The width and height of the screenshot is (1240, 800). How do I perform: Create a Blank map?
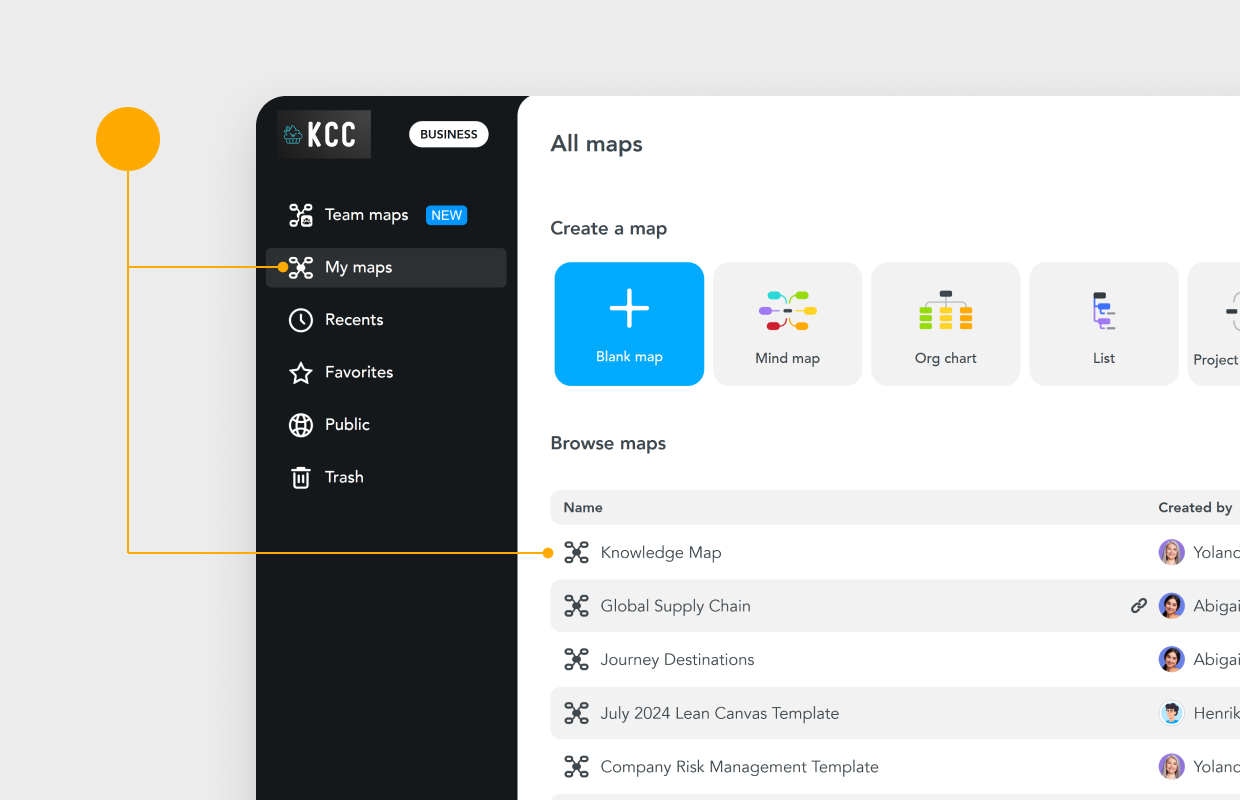(x=629, y=324)
